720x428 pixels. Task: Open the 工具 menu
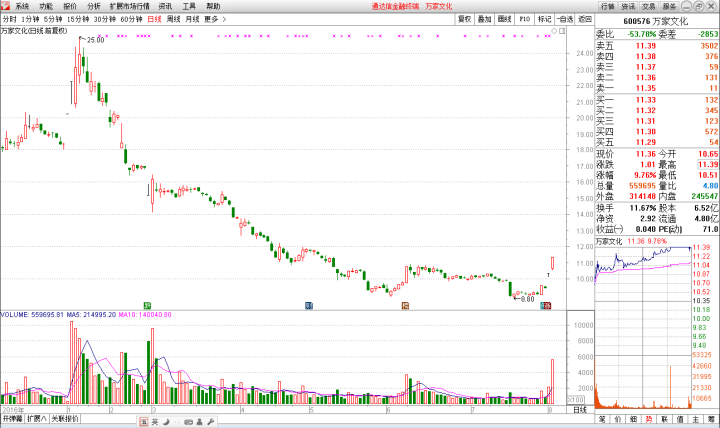[189, 6]
